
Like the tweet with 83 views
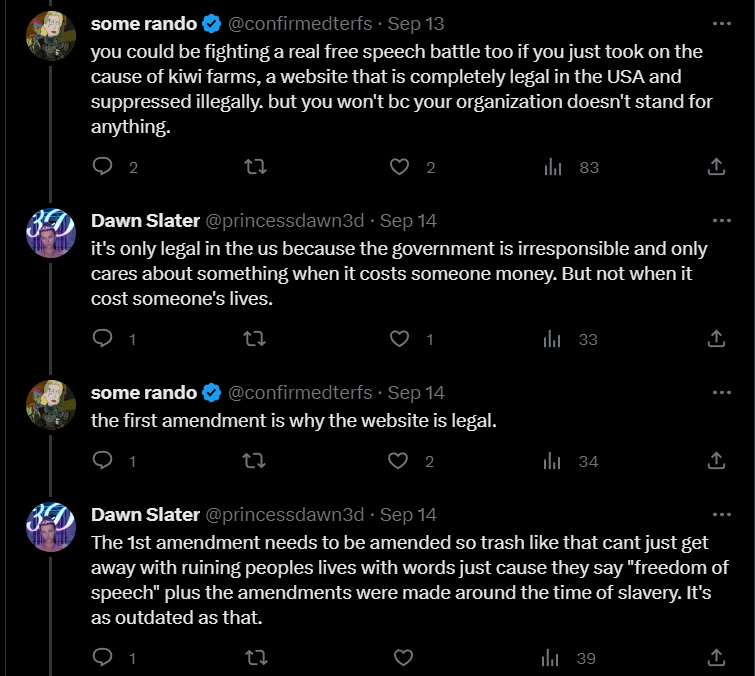point(399,167)
